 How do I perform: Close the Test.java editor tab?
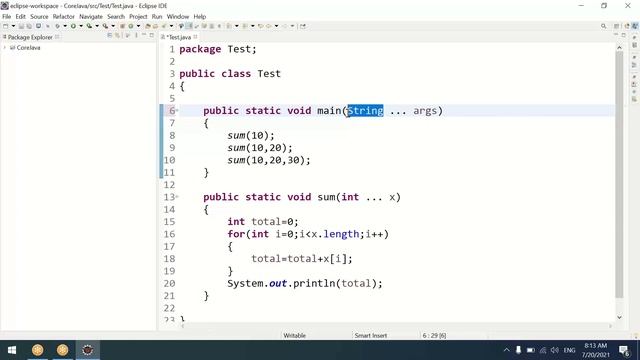click(x=196, y=37)
